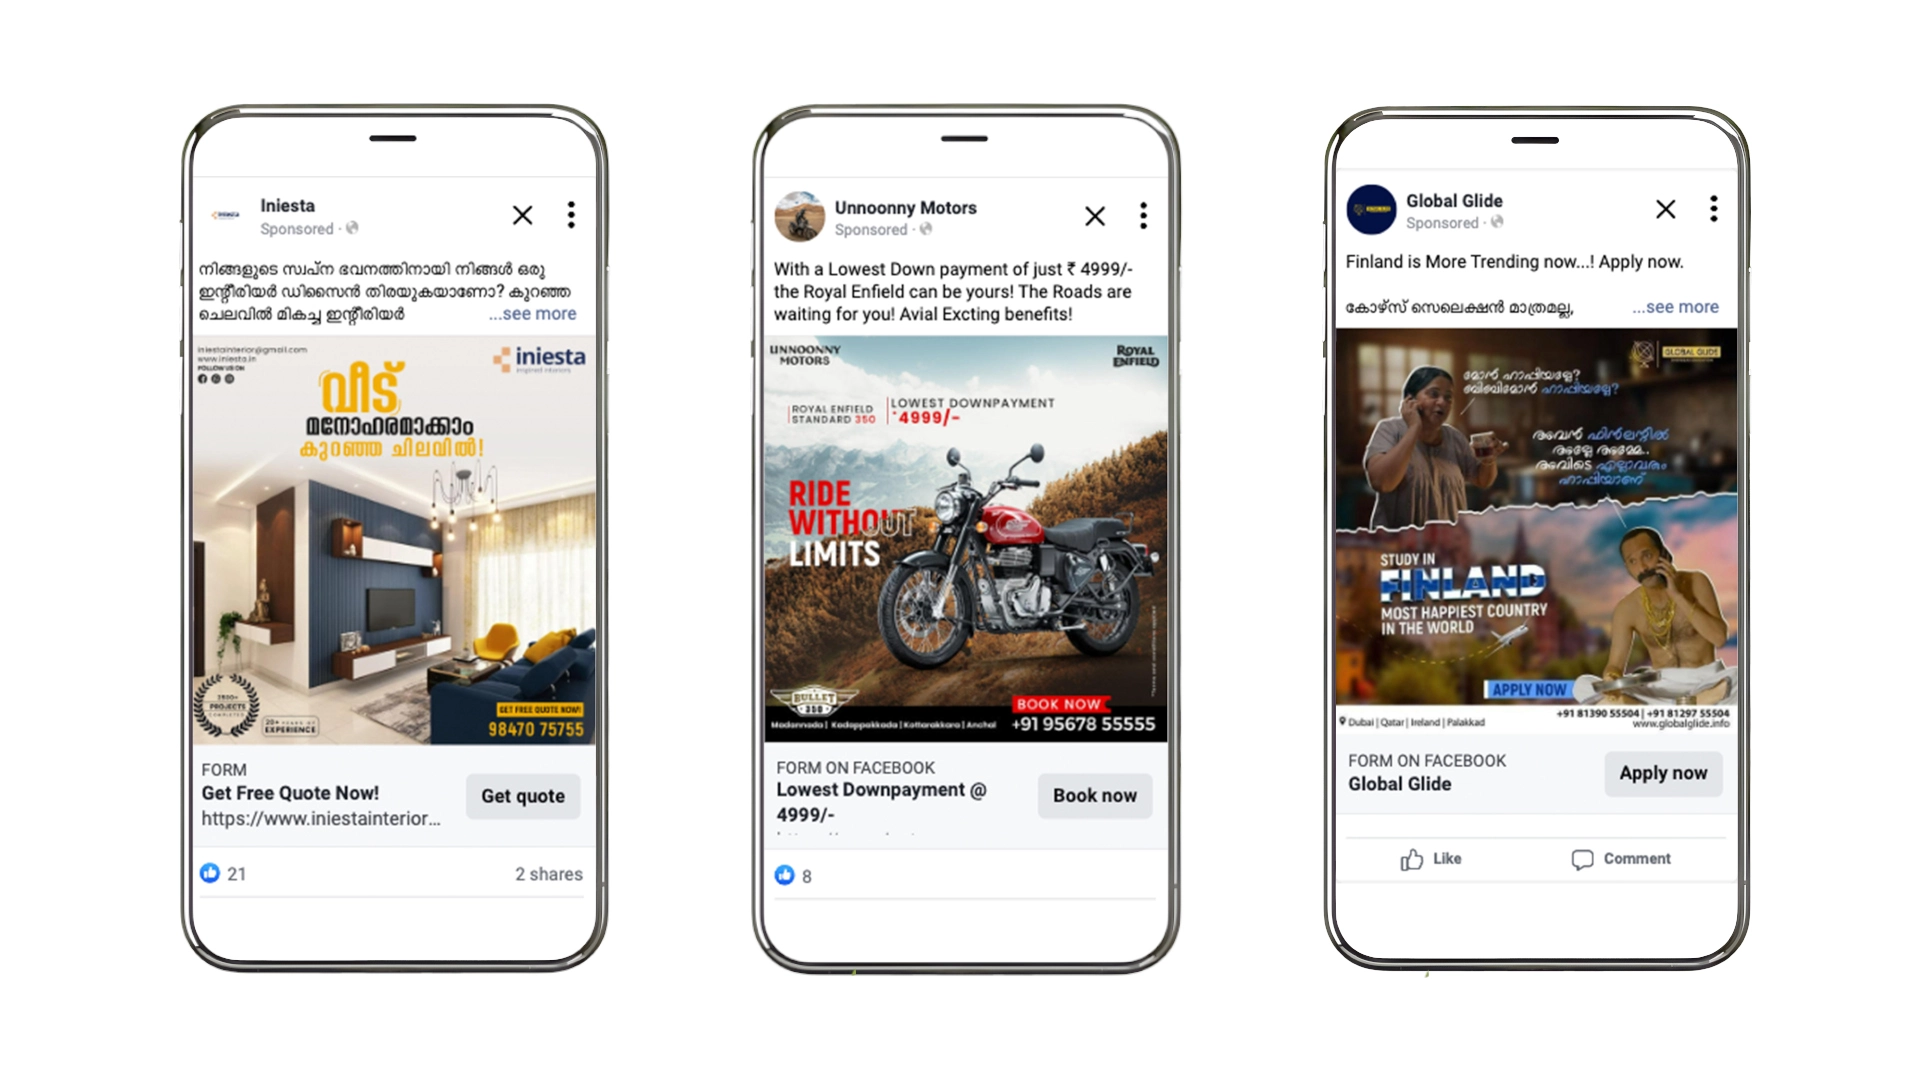The height and width of the screenshot is (1080, 1920).
Task: Click 'Get quote' button on Iniesta ad
Action: tap(521, 794)
